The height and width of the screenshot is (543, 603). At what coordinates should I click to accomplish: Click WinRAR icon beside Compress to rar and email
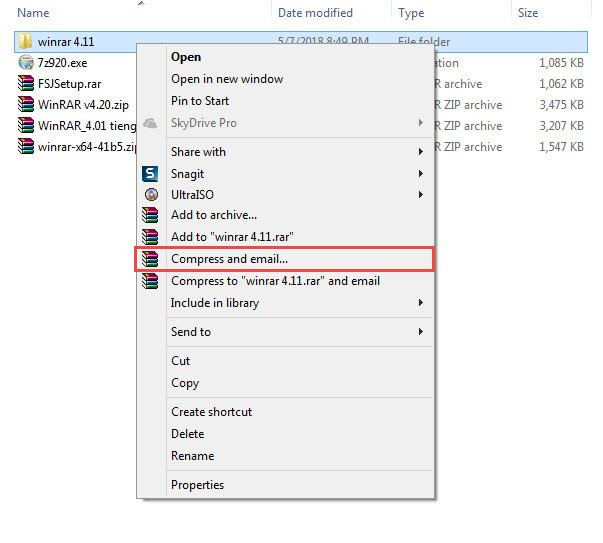point(150,281)
